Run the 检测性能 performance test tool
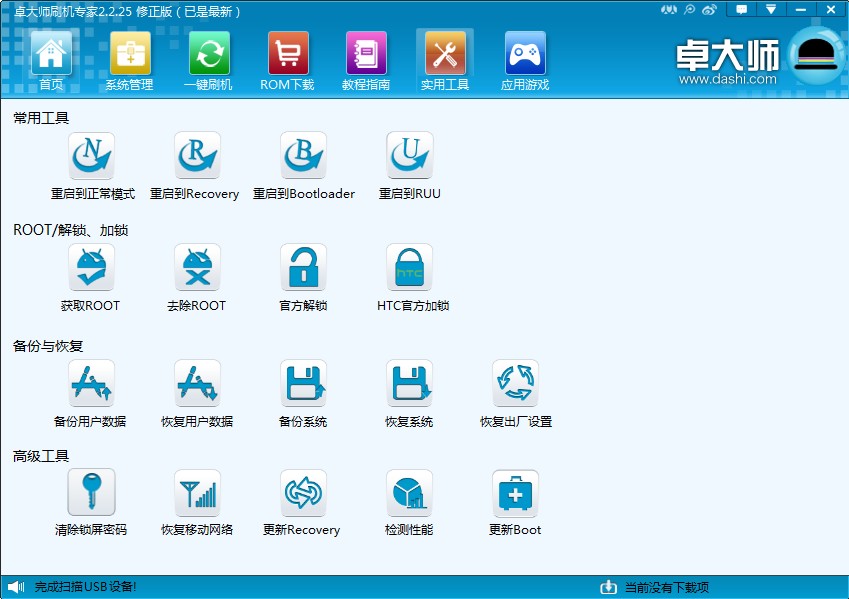849x599 pixels. click(409, 494)
